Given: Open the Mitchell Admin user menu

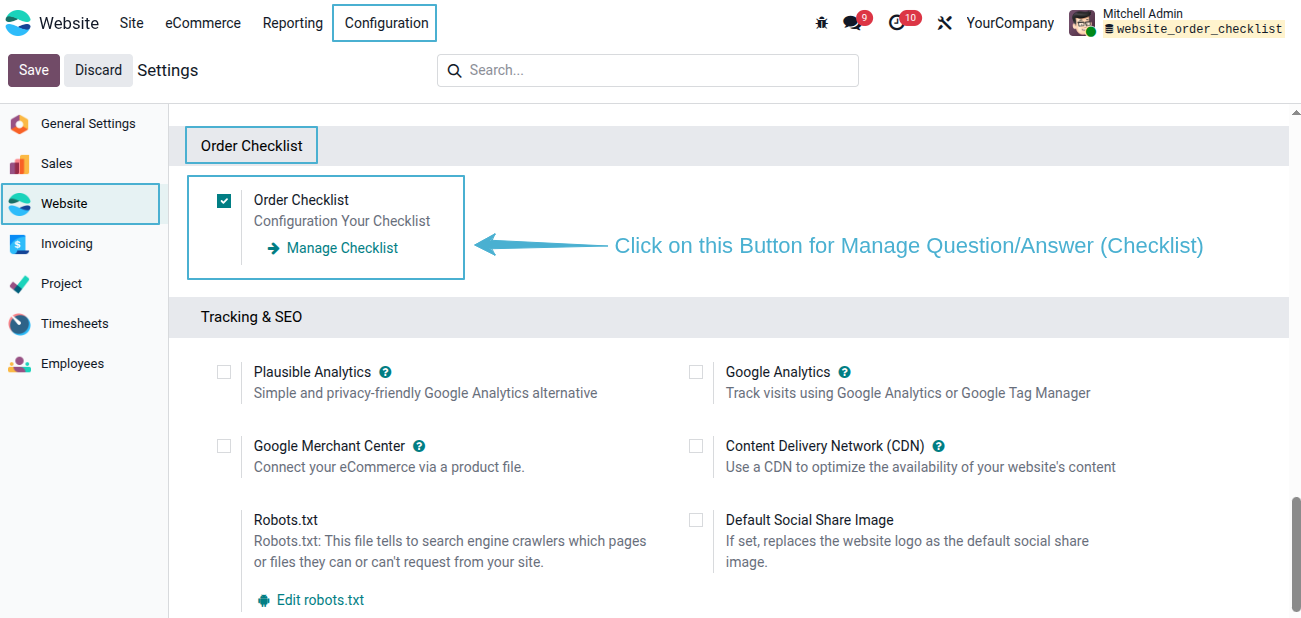Looking at the screenshot, I should pos(1177,23).
